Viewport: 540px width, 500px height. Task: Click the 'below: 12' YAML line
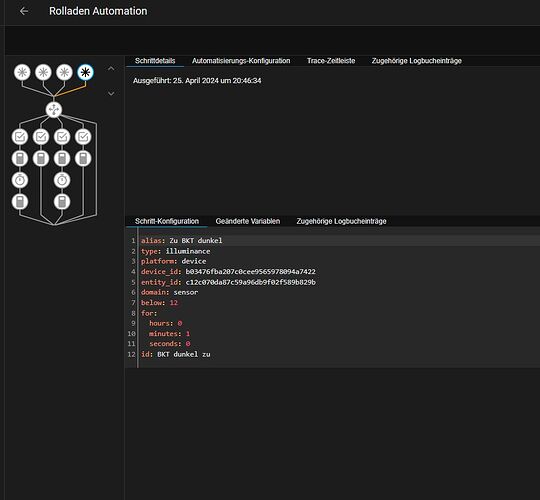point(159,303)
